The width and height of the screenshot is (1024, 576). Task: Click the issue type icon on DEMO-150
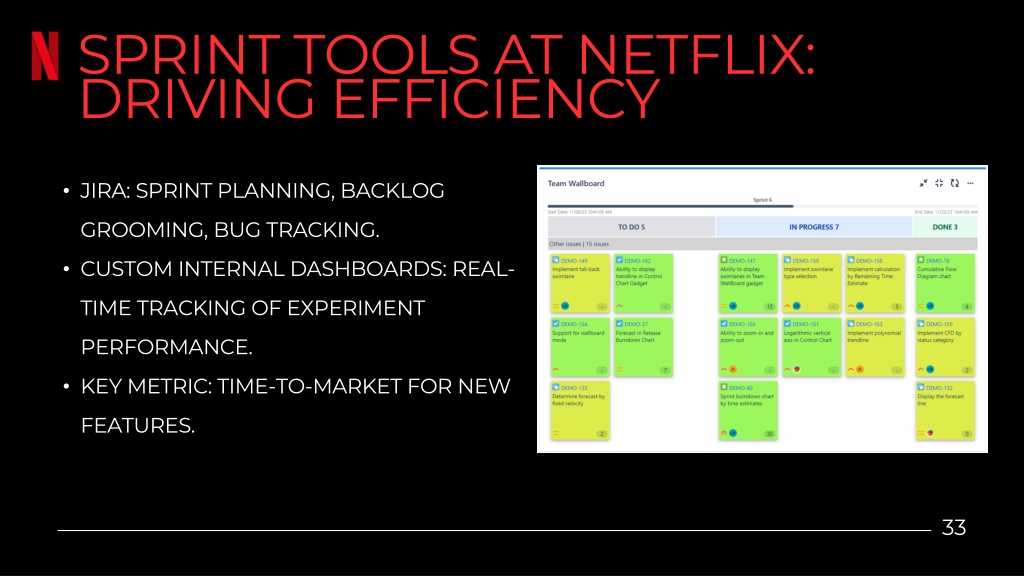[x=787, y=260]
